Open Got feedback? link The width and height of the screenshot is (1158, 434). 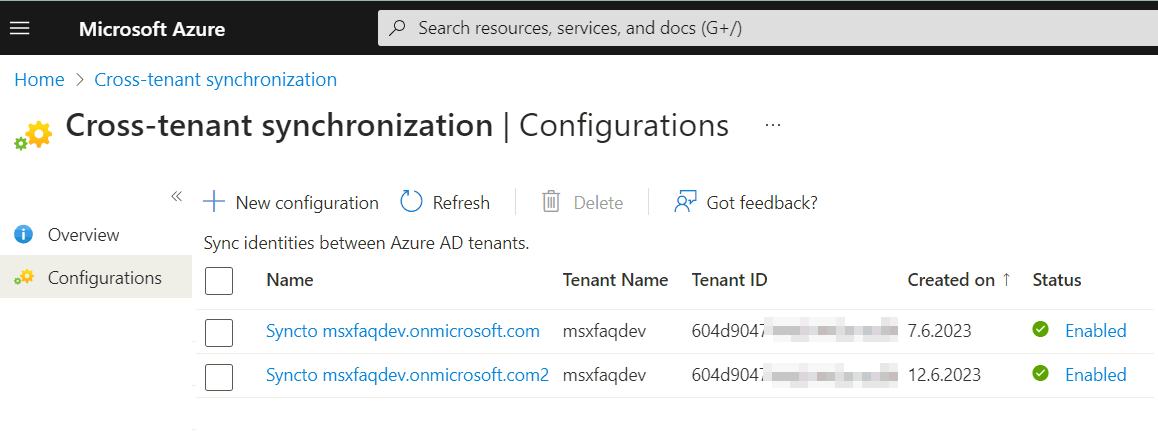coord(762,203)
